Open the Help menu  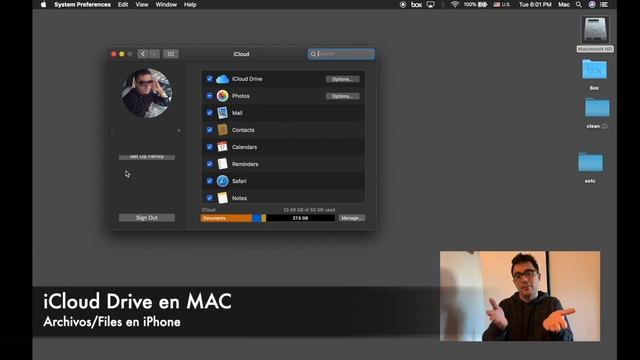click(190, 4)
